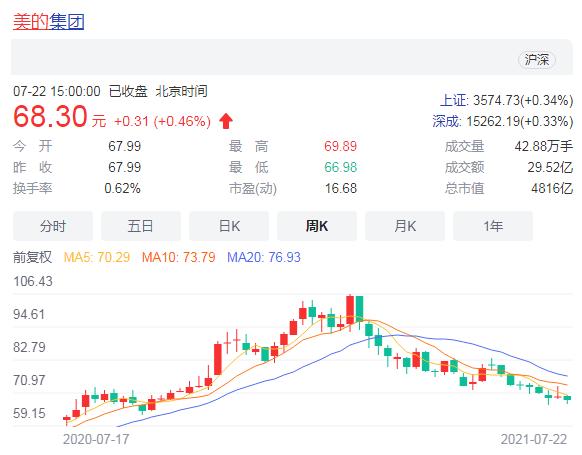582x455 pixels.
Task: Open the 上证 index link
Action: (454, 100)
